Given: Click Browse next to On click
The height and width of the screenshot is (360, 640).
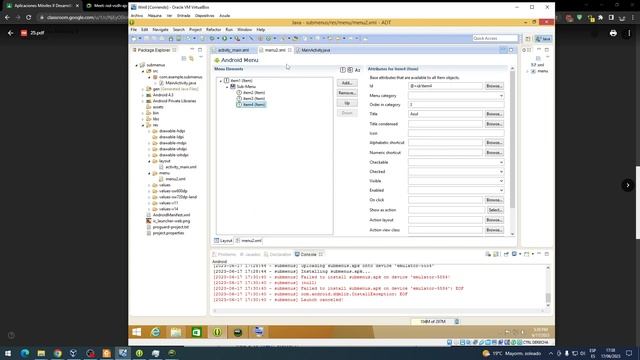Looking at the screenshot, I should tap(494, 200).
